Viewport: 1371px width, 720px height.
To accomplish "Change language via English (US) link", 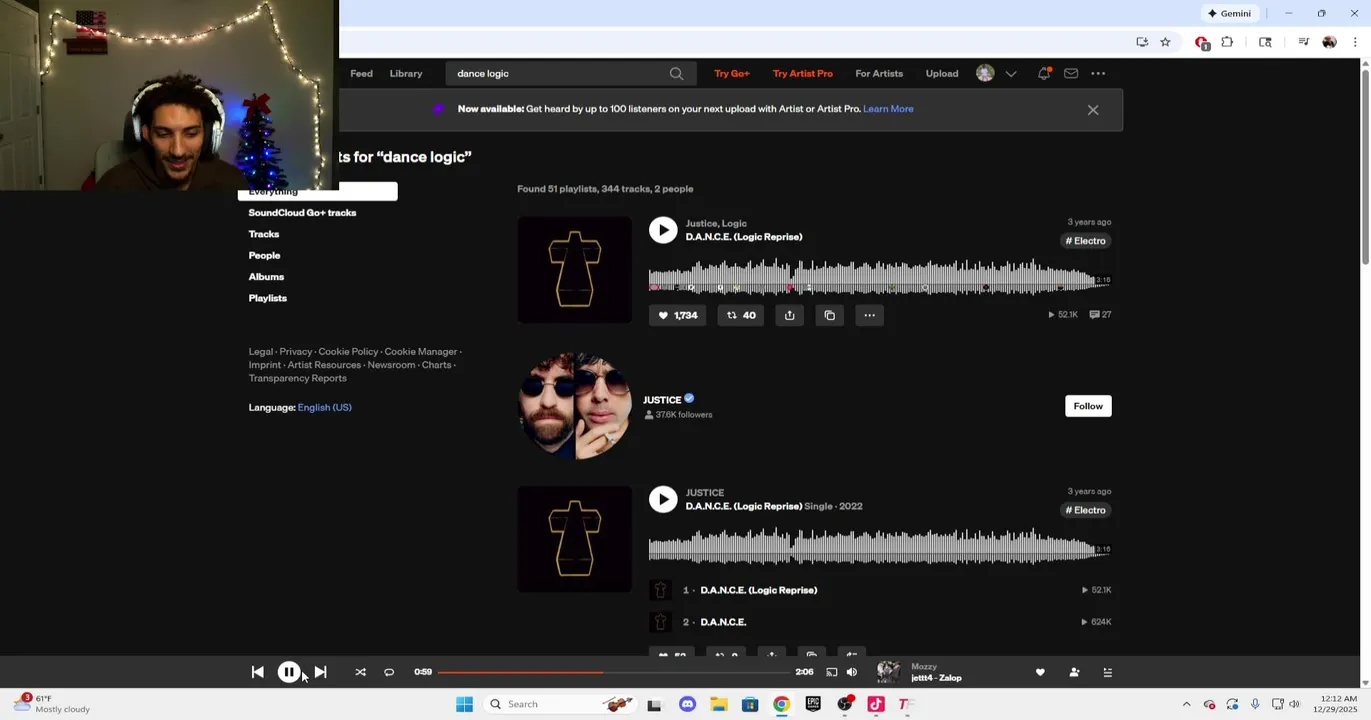I will (x=324, y=408).
